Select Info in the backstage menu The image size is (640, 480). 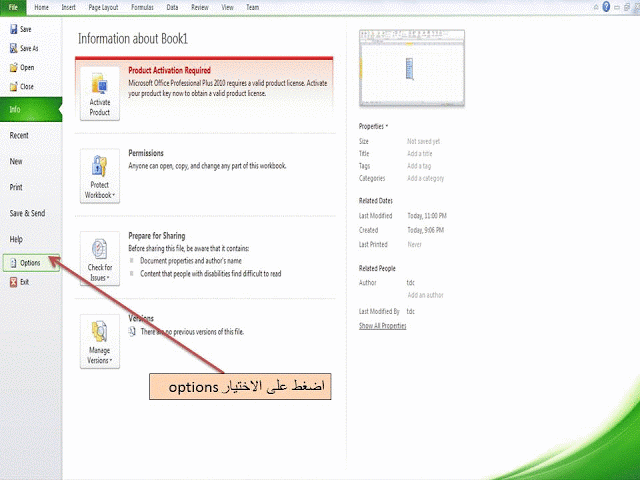(31, 109)
